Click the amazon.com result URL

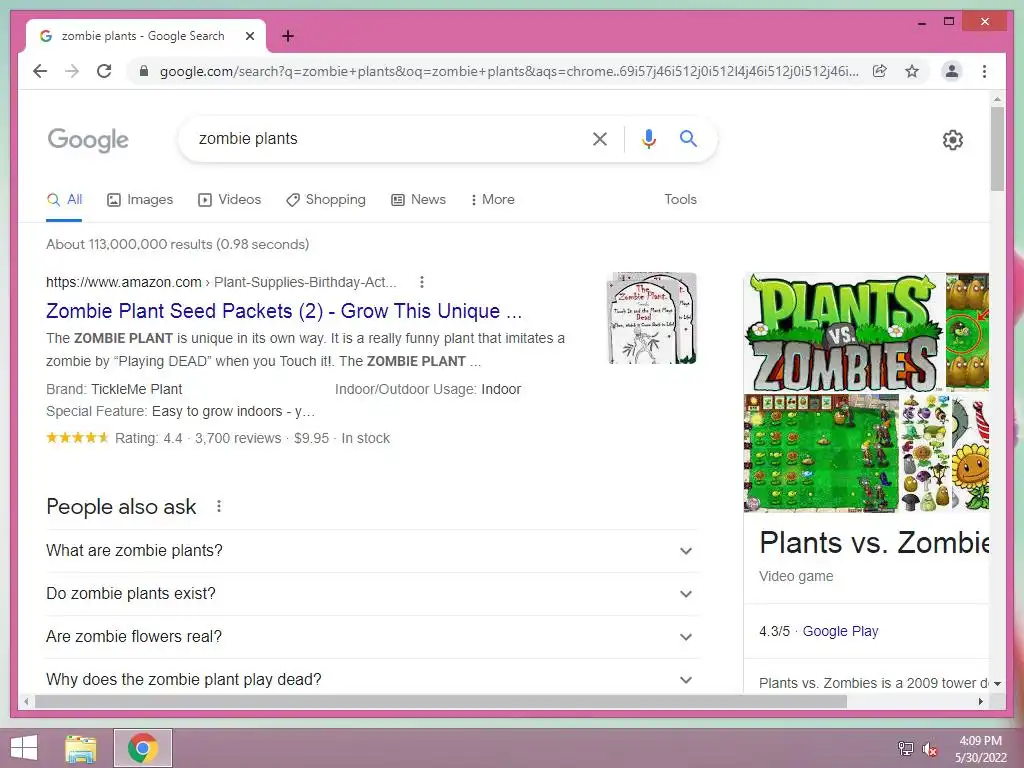pos(221,282)
